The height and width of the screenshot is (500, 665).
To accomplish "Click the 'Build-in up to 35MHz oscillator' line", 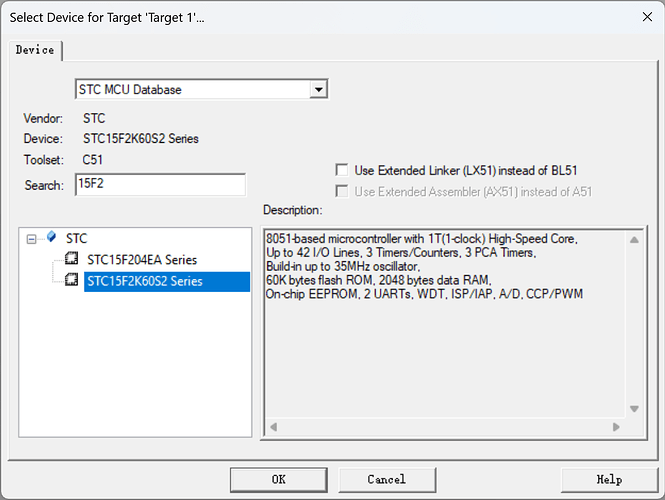I will coord(343,266).
